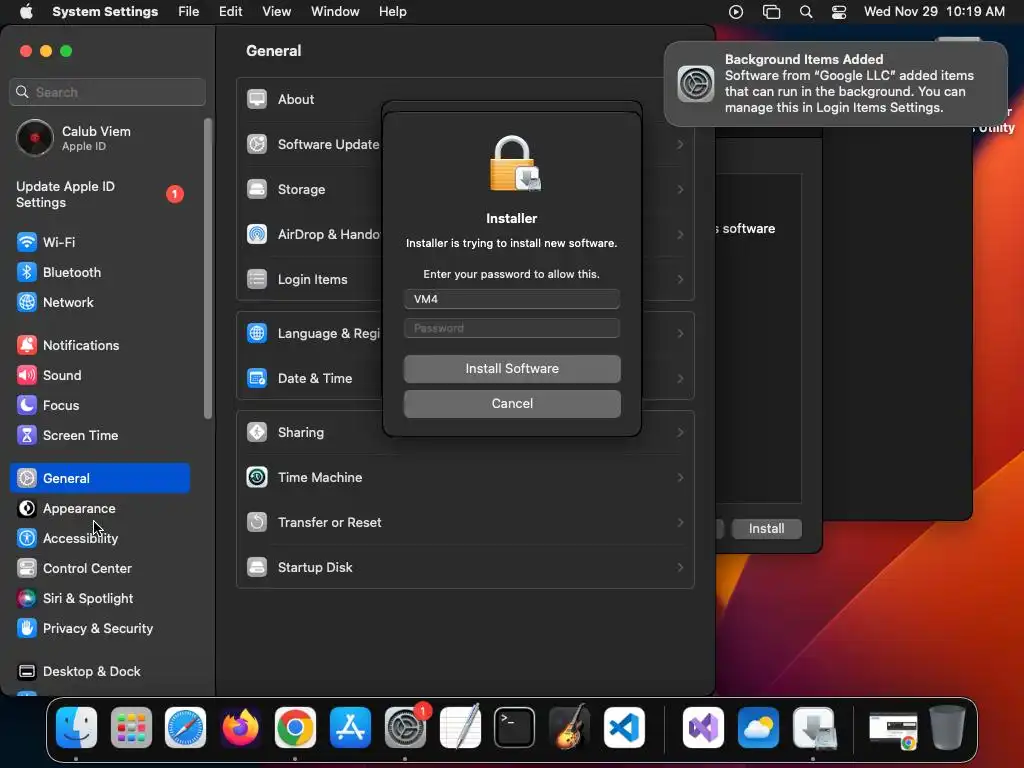Open Update Apple ID Settings
This screenshot has width=1024, height=768.
(100, 195)
